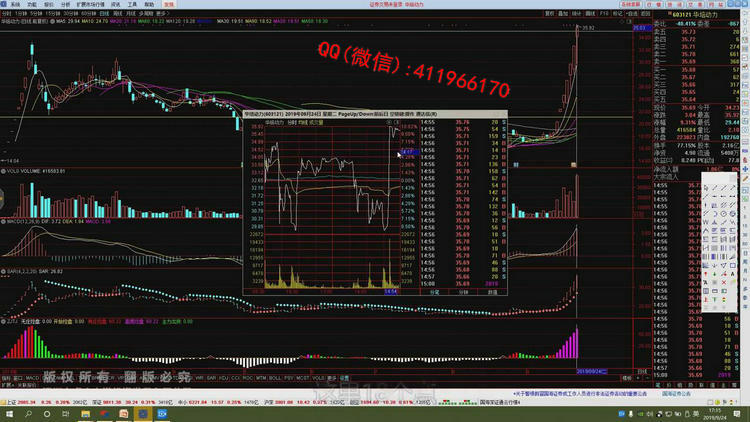This screenshot has height=422, width=750.
Task: Click the 上证 index in status bar
Action: click(x=11, y=402)
